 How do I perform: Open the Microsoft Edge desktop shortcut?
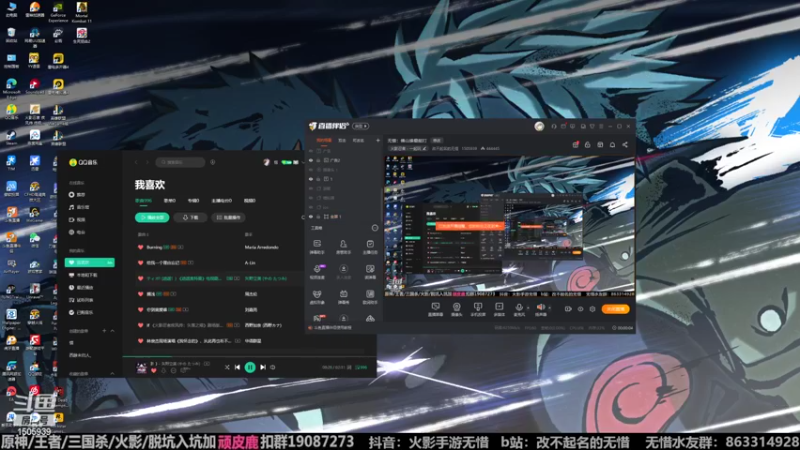click(11, 87)
